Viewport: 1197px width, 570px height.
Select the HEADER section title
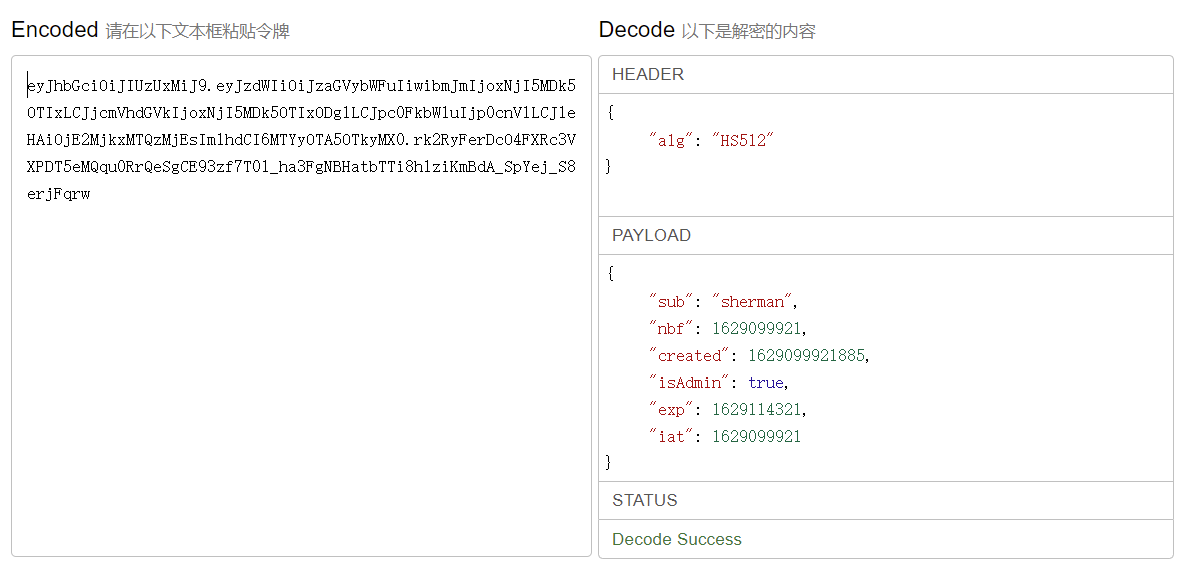(648, 74)
